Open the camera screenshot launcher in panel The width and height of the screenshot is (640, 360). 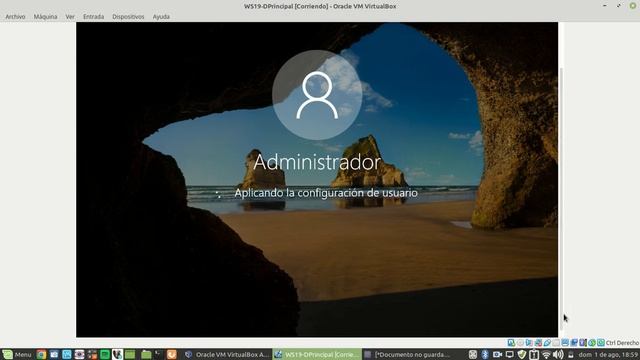54,354
